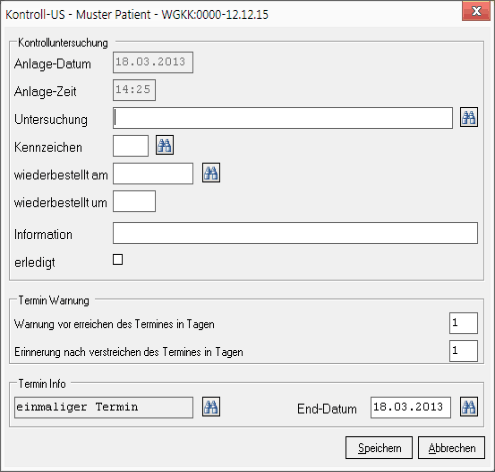Viewport: 495px width, 472px height.
Task: Edit the Warnung vor erreichen days field
Action: pyautogui.click(x=463, y=323)
